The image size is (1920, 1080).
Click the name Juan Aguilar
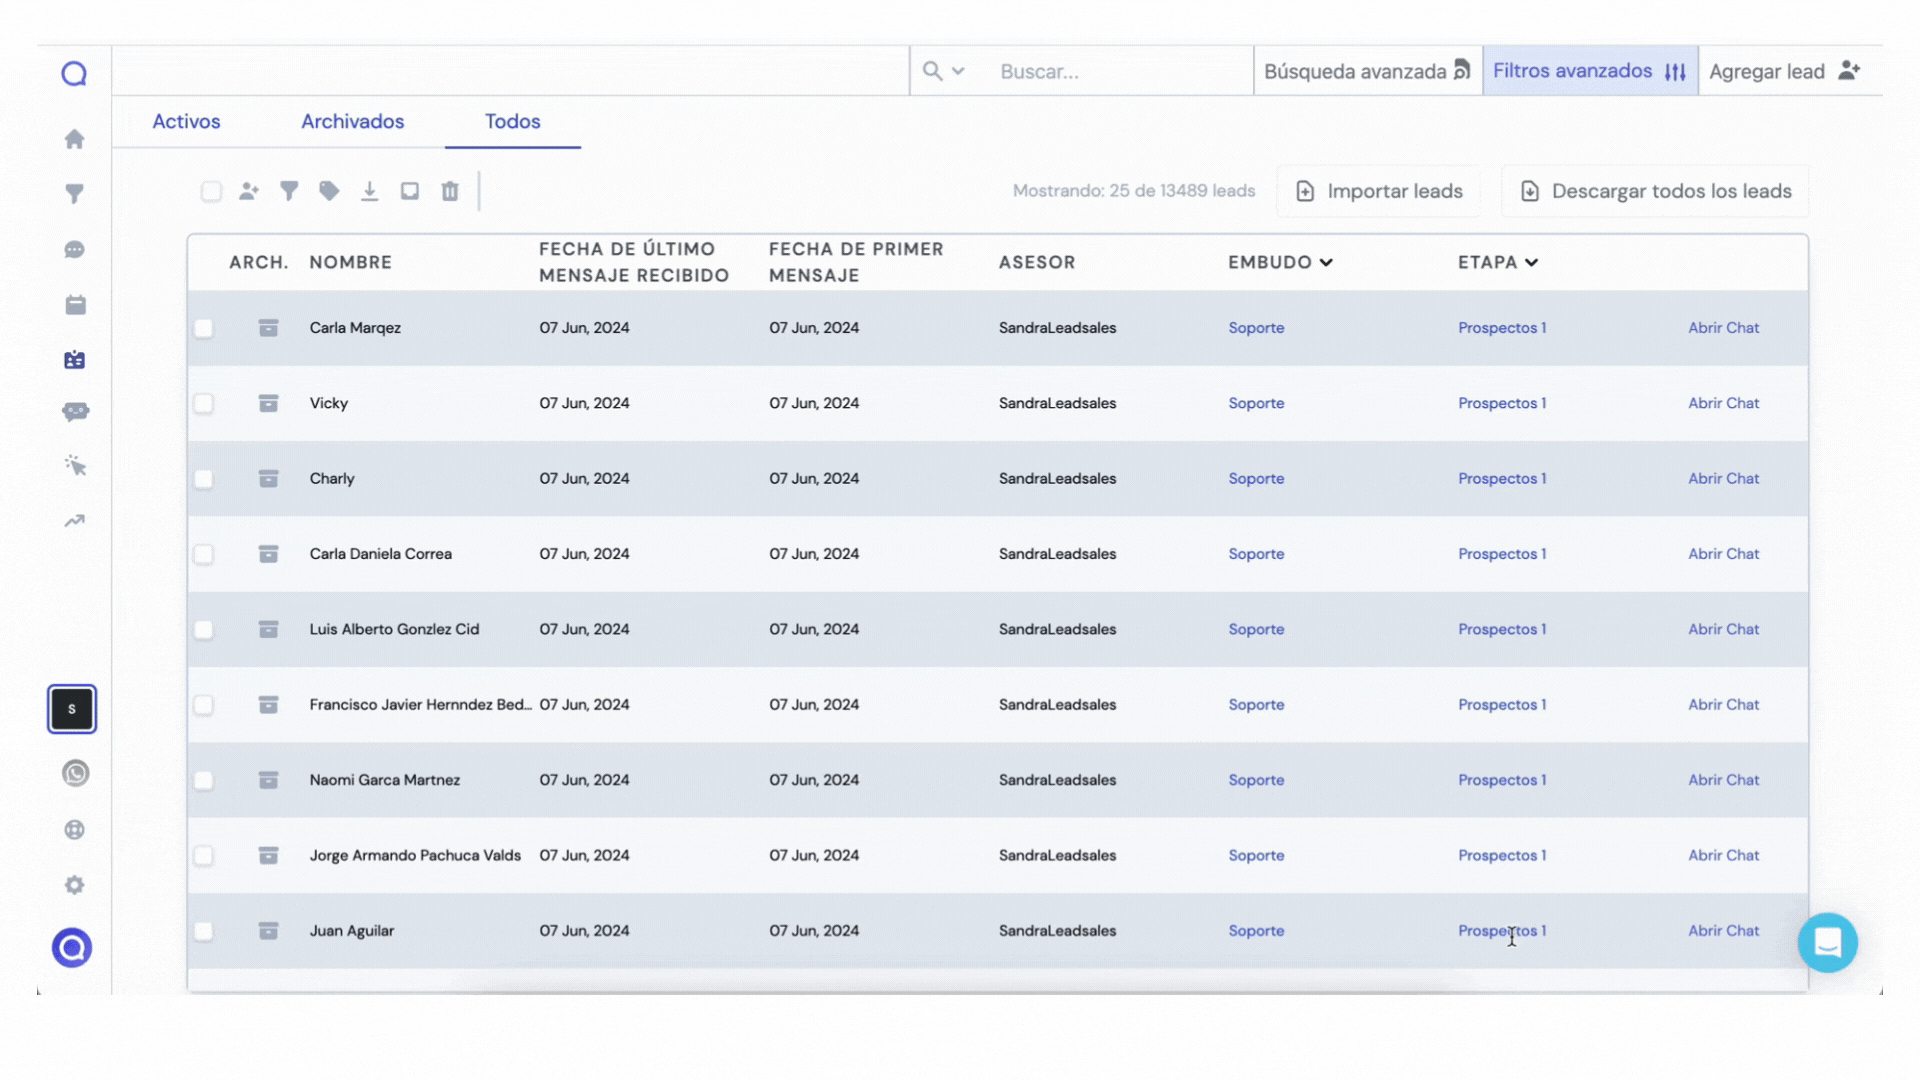pyautogui.click(x=351, y=931)
